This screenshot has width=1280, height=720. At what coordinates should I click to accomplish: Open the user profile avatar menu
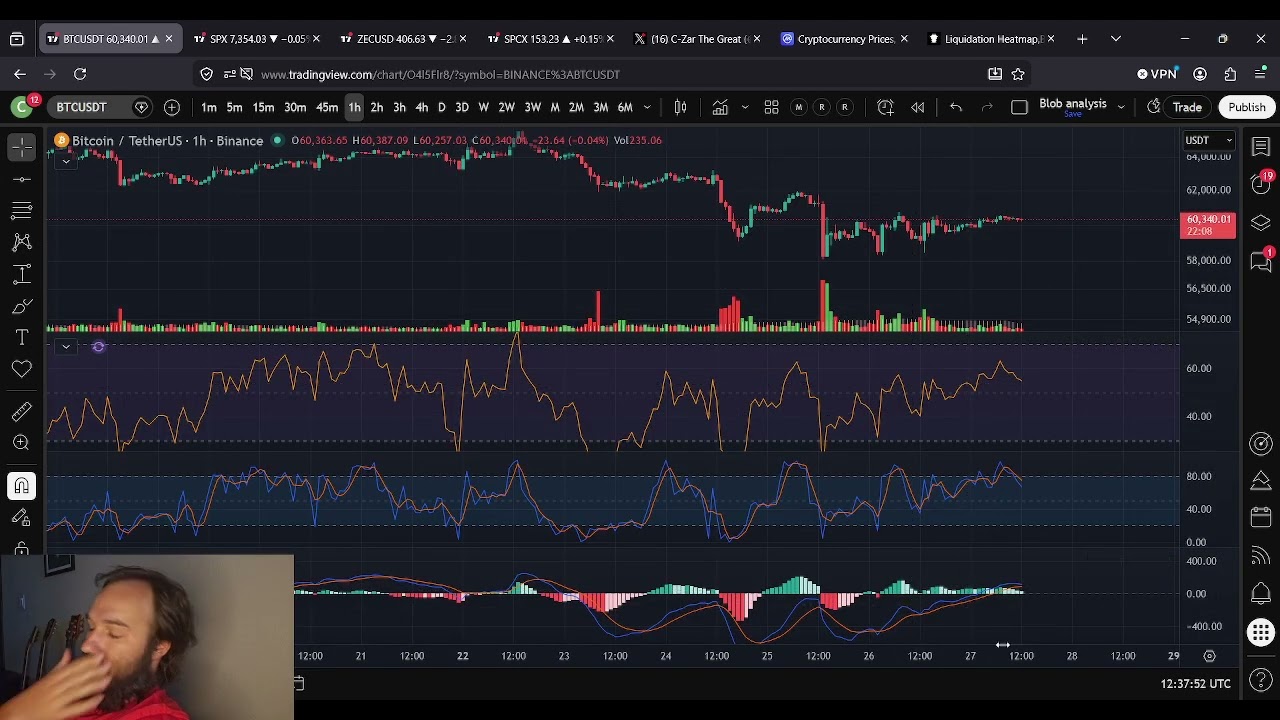tap(21, 107)
